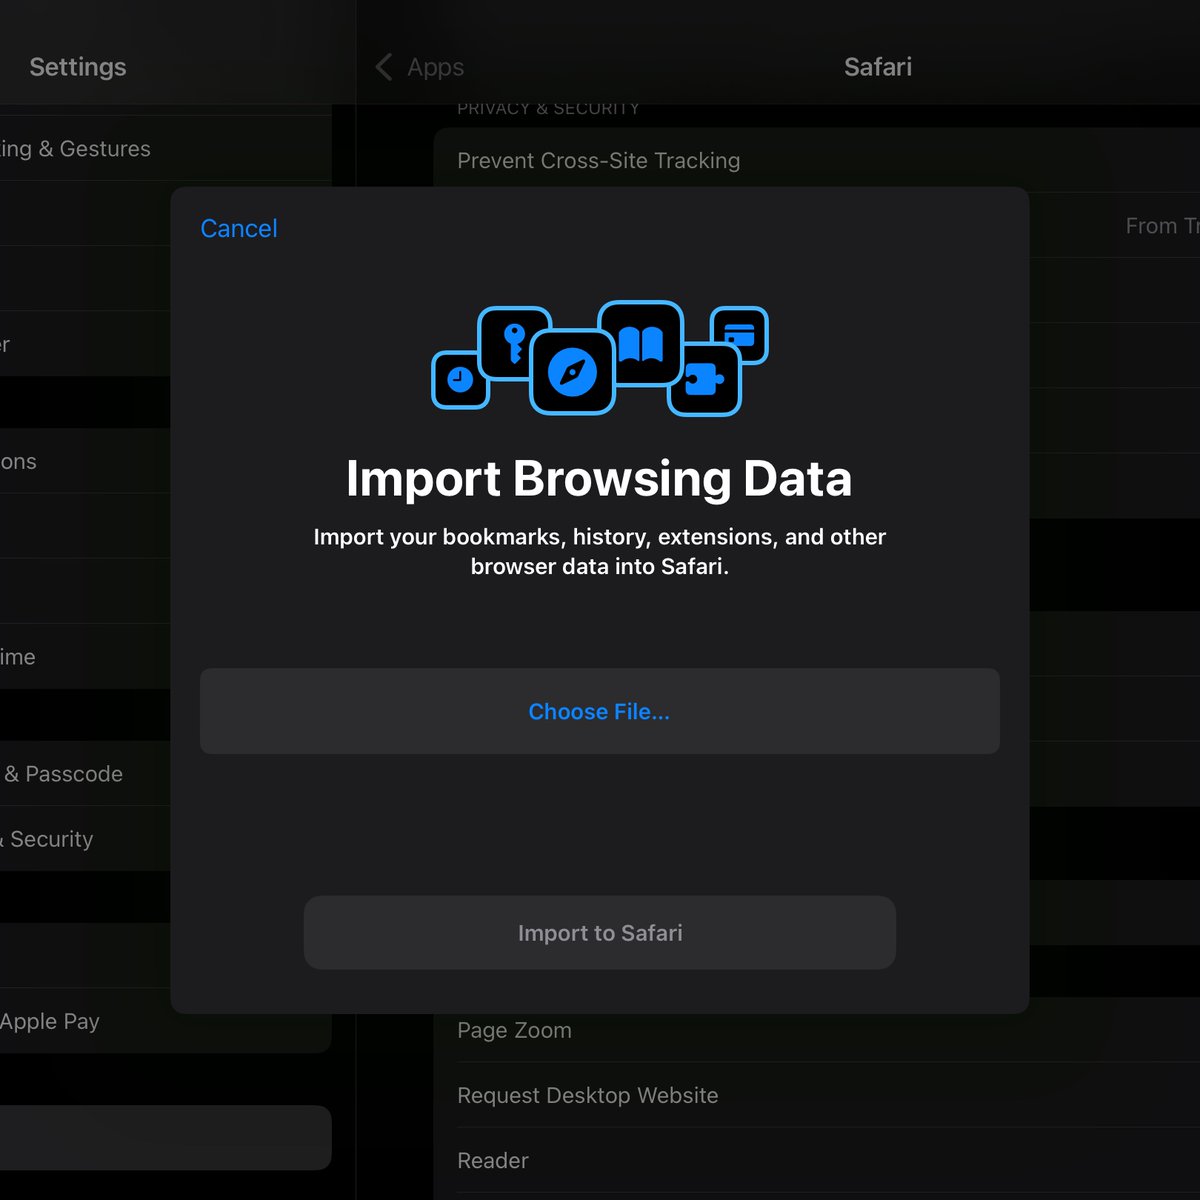
Task: Tap the Settings heading at top left
Action: 77,67
